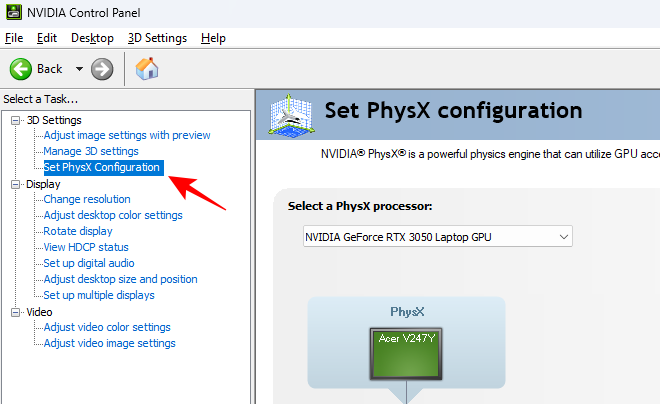Open the Help menu
The width and height of the screenshot is (660, 404).
point(213,38)
